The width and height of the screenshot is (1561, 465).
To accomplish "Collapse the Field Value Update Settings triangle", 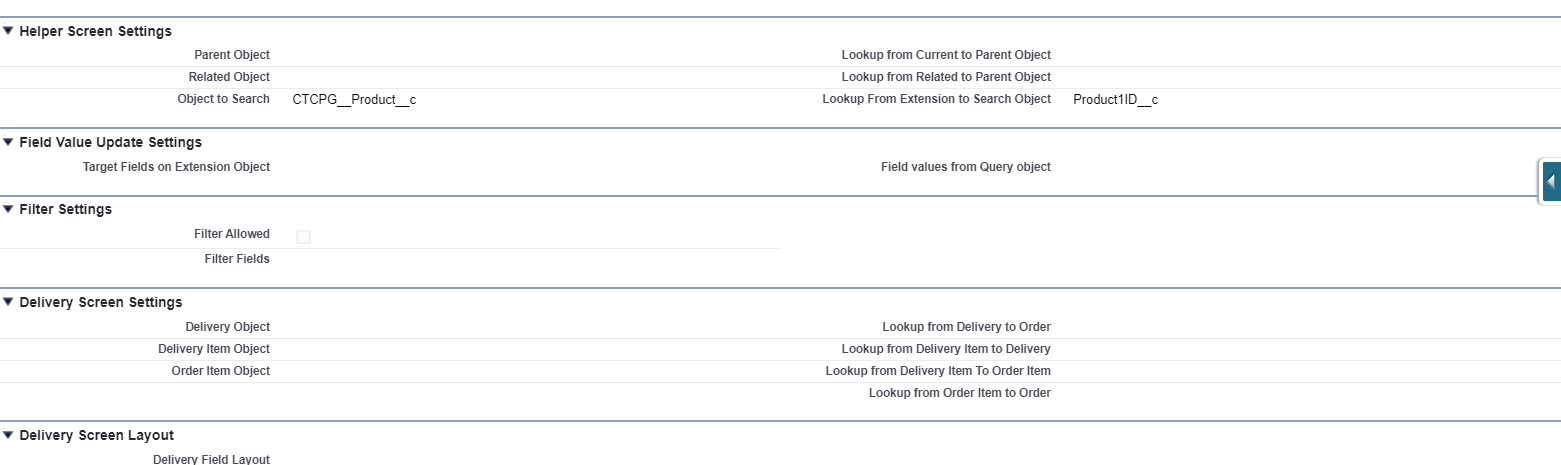I will point(8,142).
